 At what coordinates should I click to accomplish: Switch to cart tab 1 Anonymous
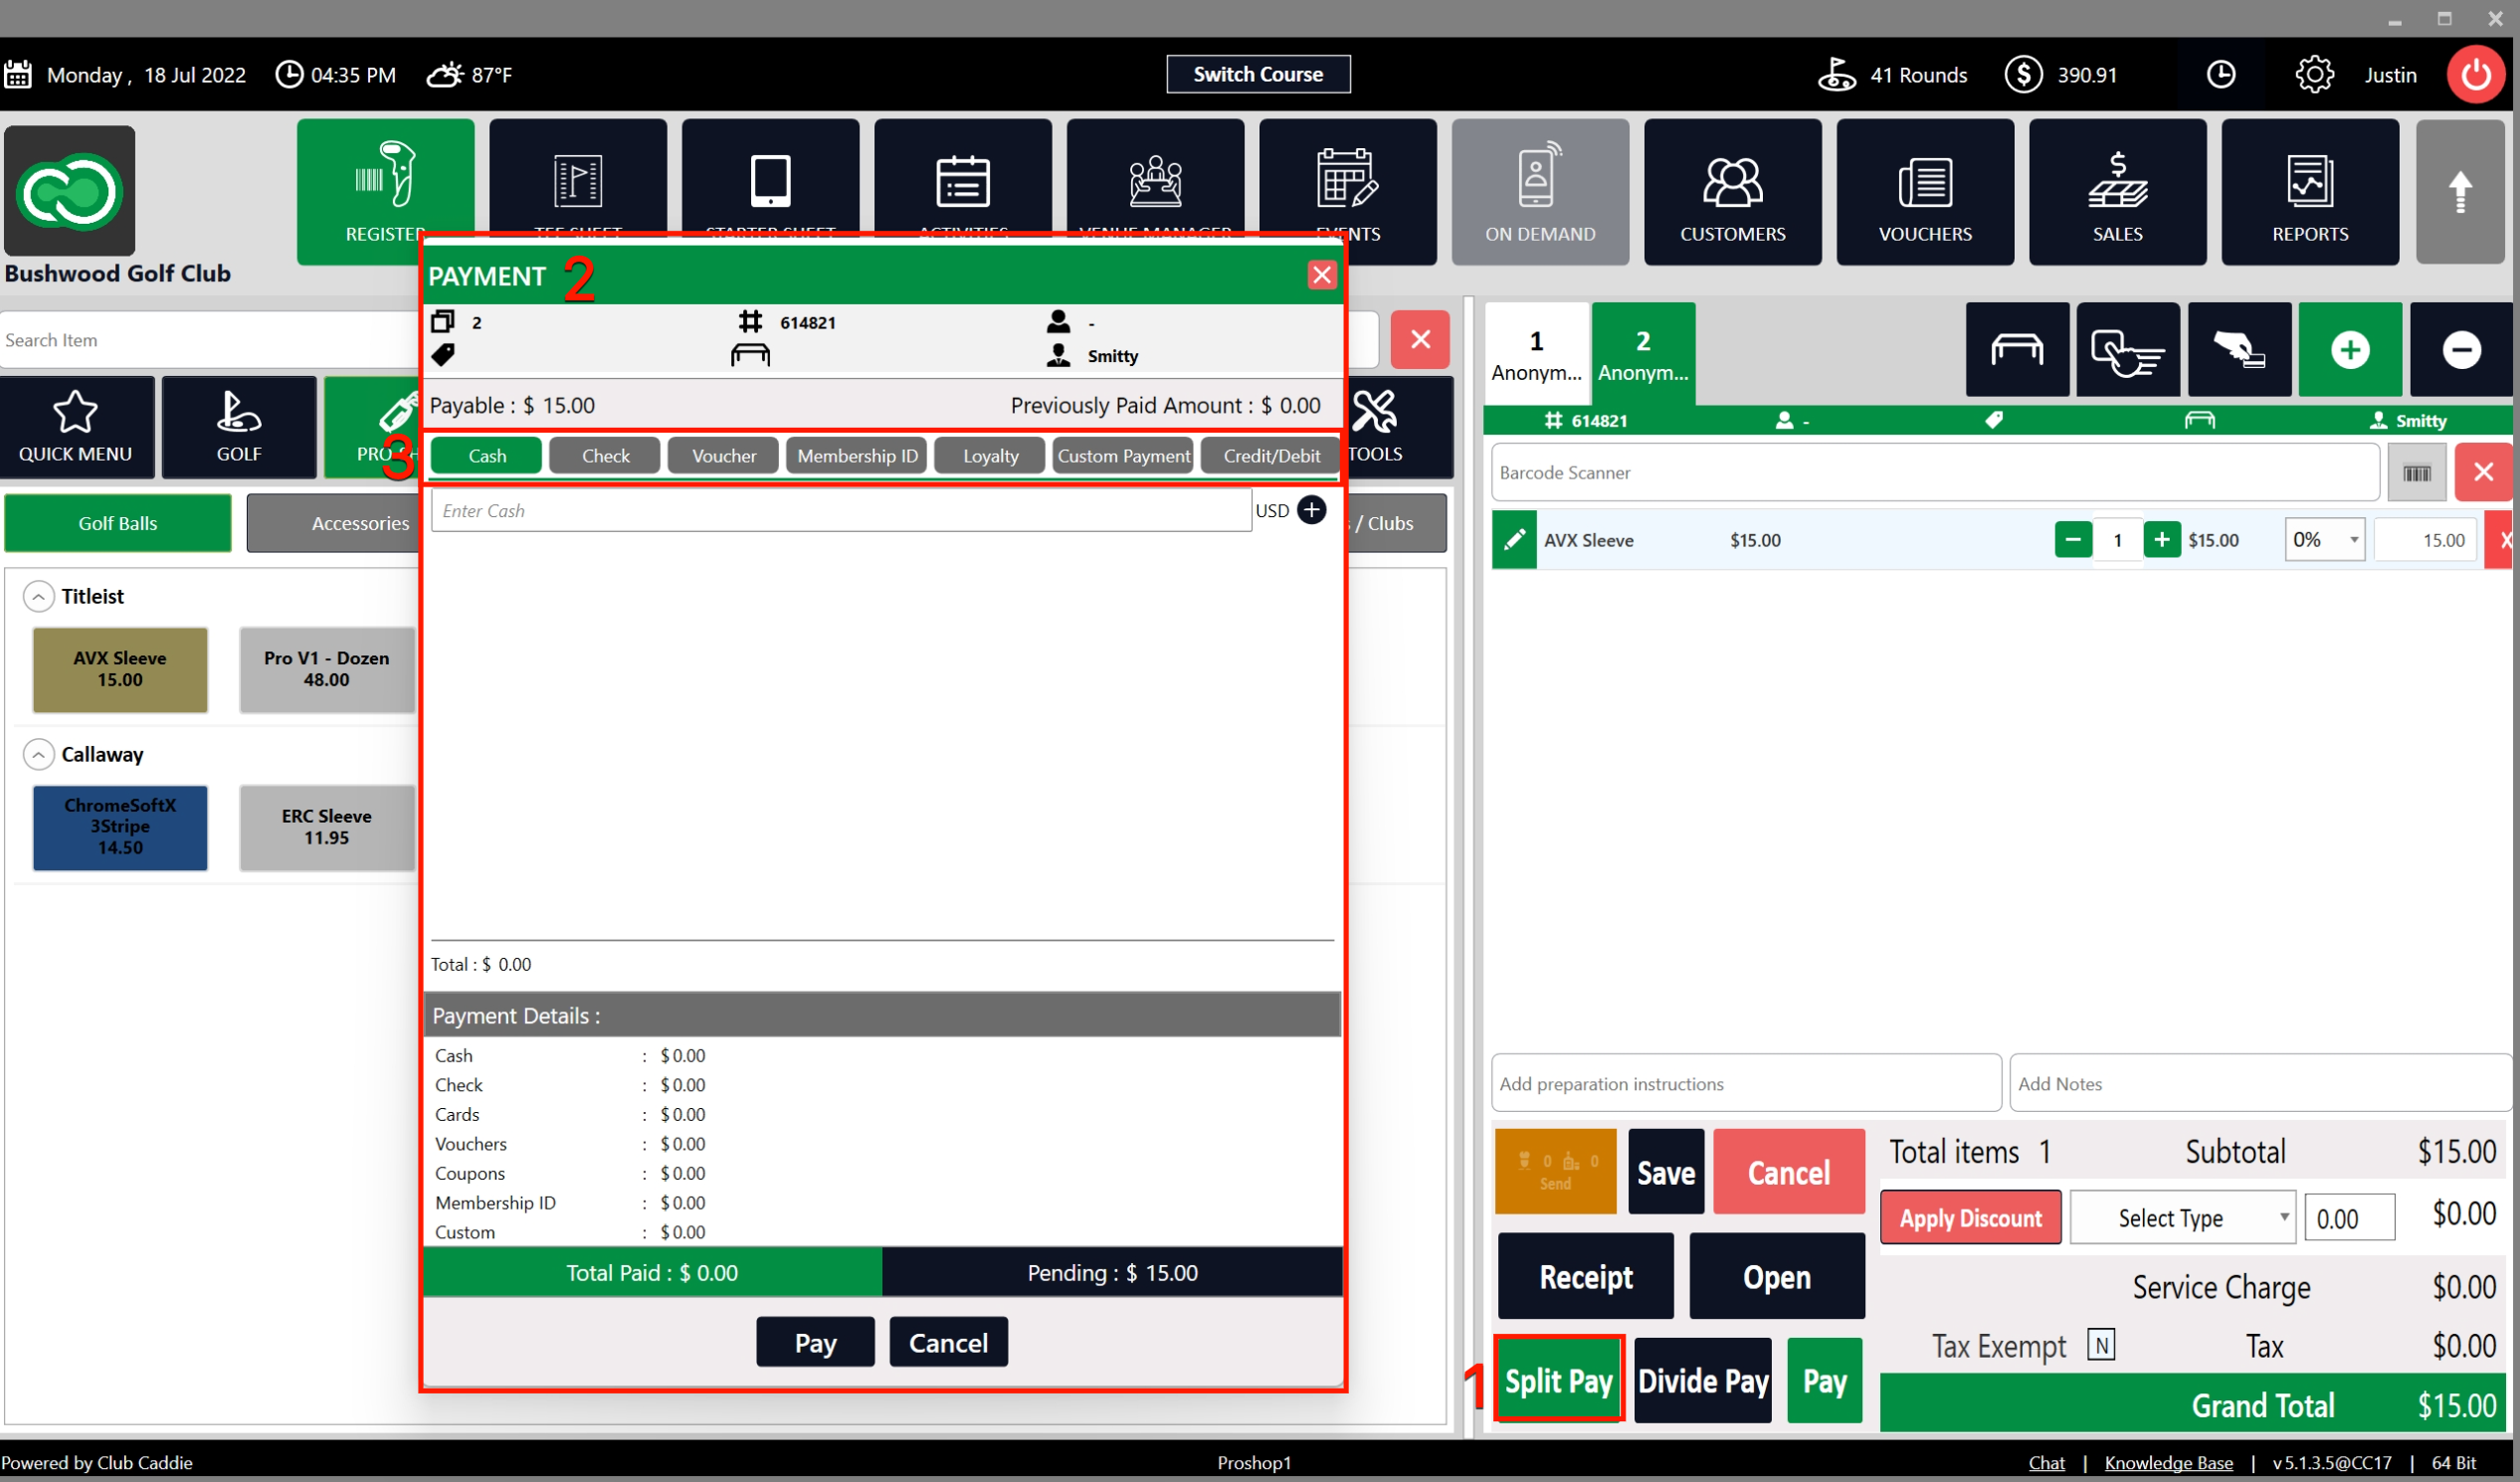point(1536,354)
